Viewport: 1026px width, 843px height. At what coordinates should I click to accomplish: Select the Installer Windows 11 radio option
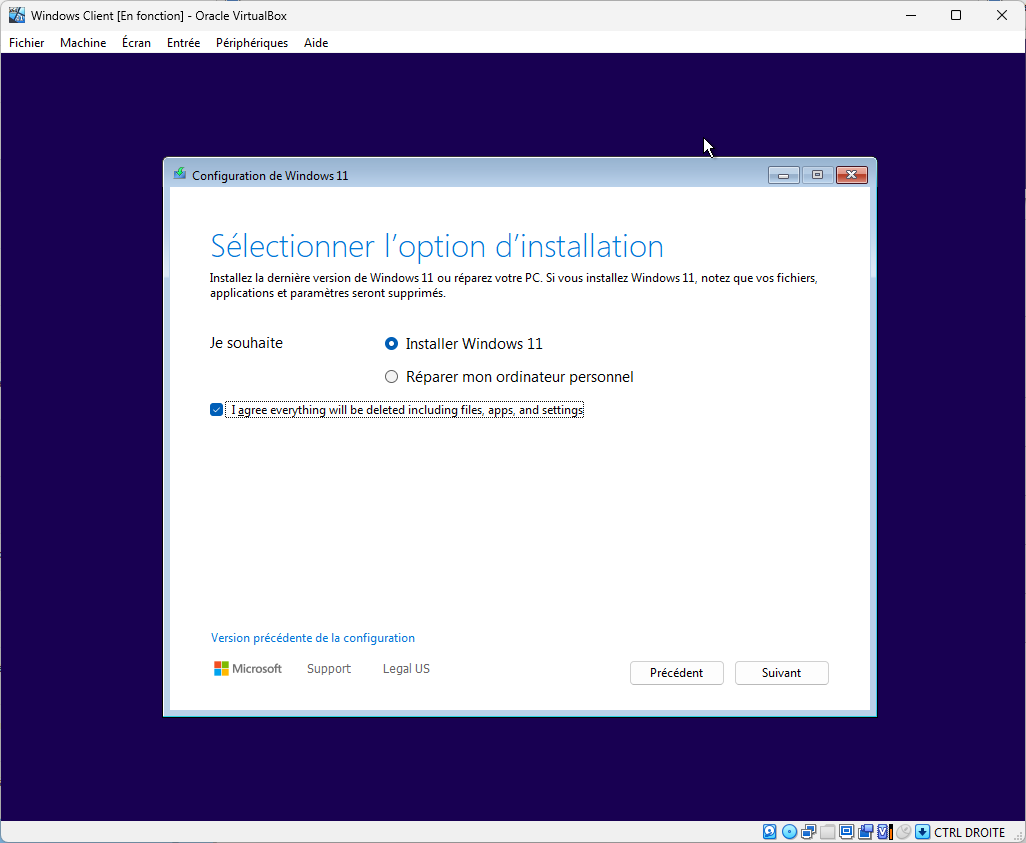391,344
